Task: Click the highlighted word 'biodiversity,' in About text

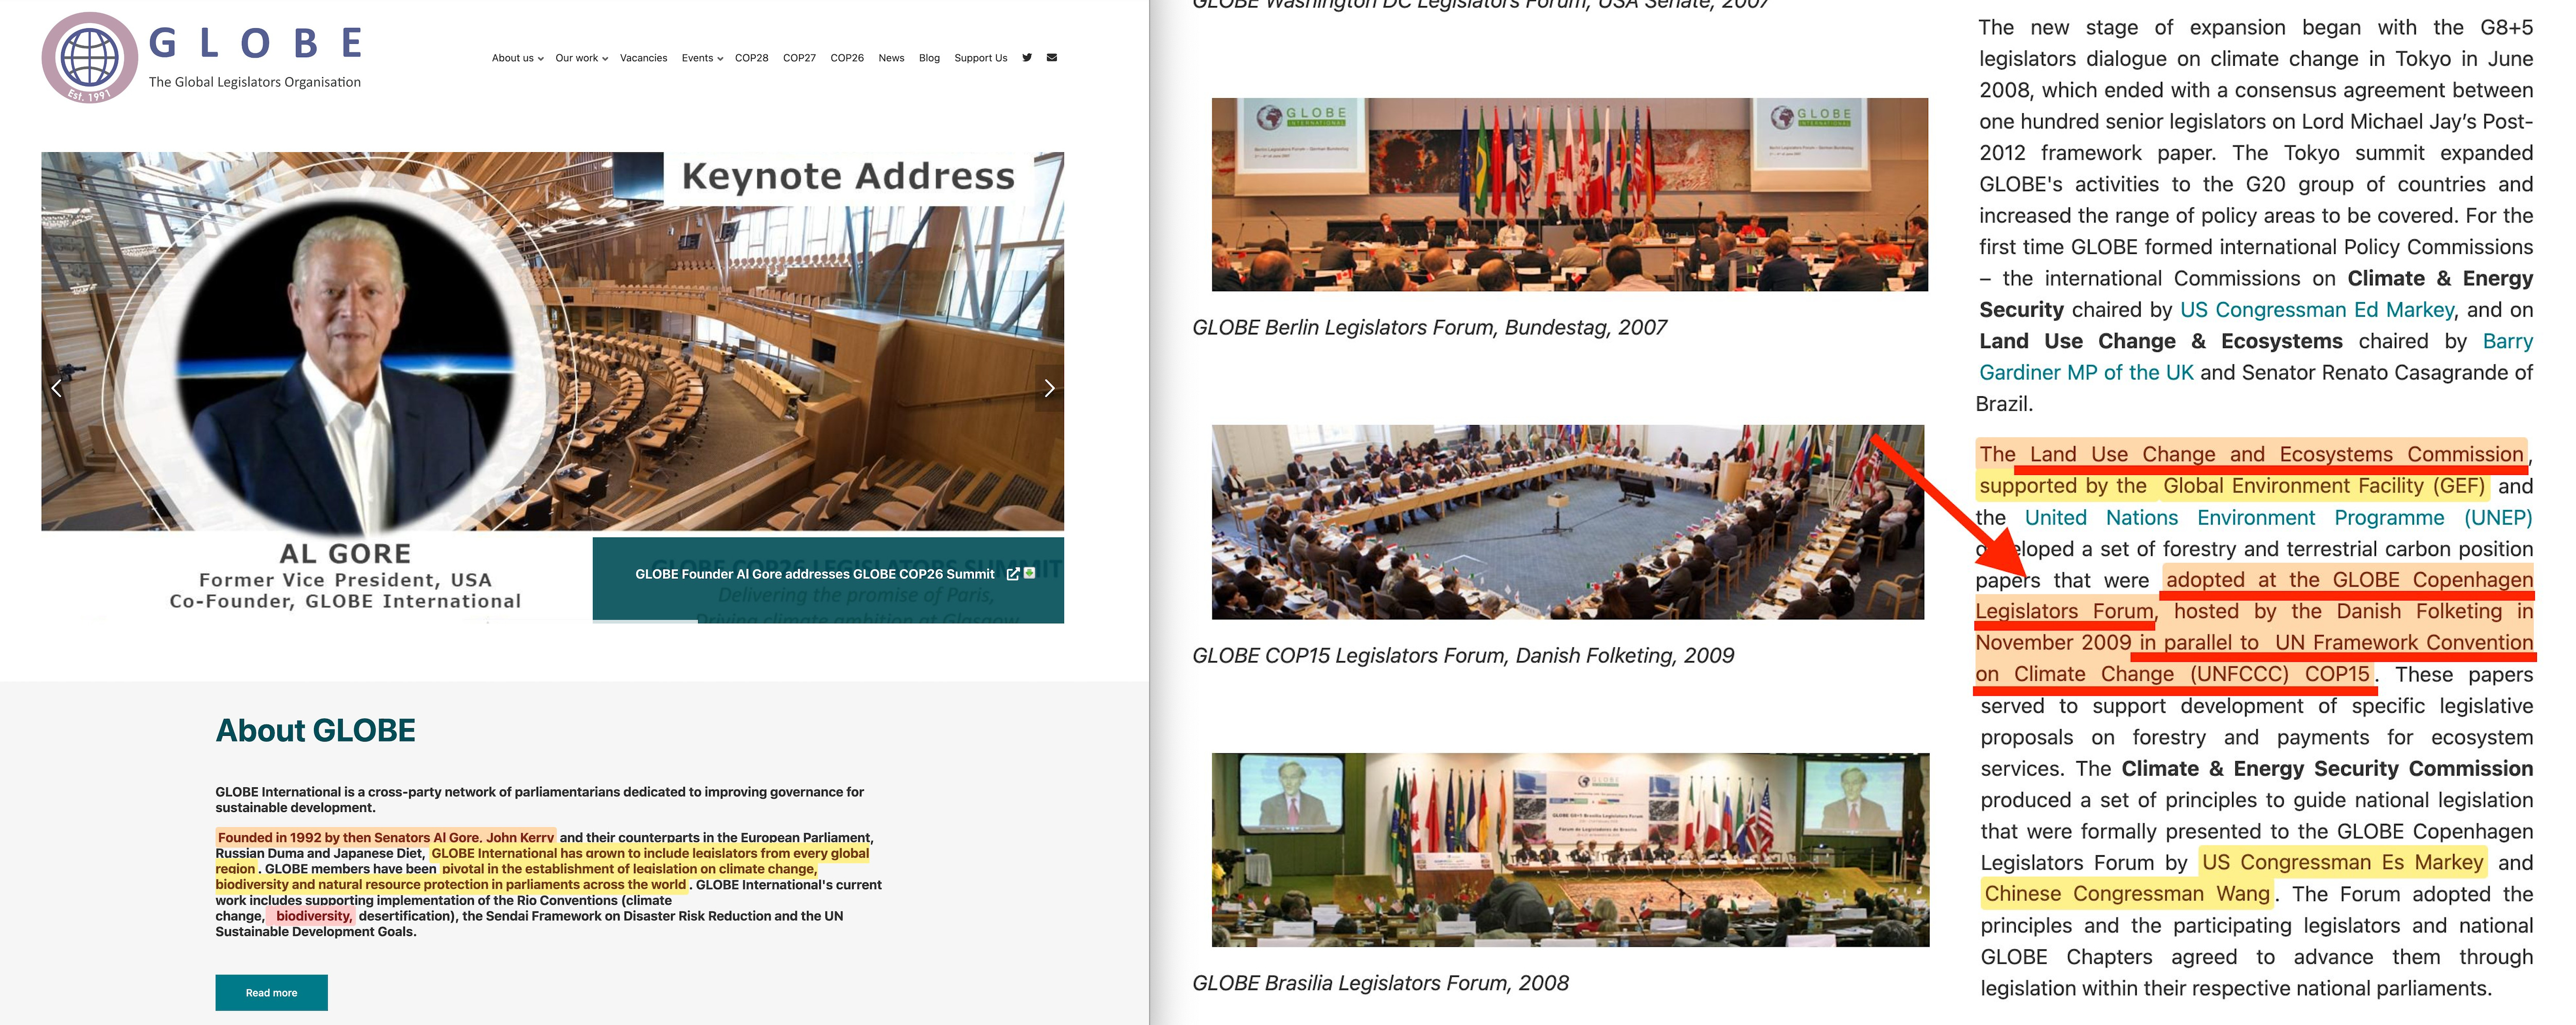Action: [x=314, y=916]
